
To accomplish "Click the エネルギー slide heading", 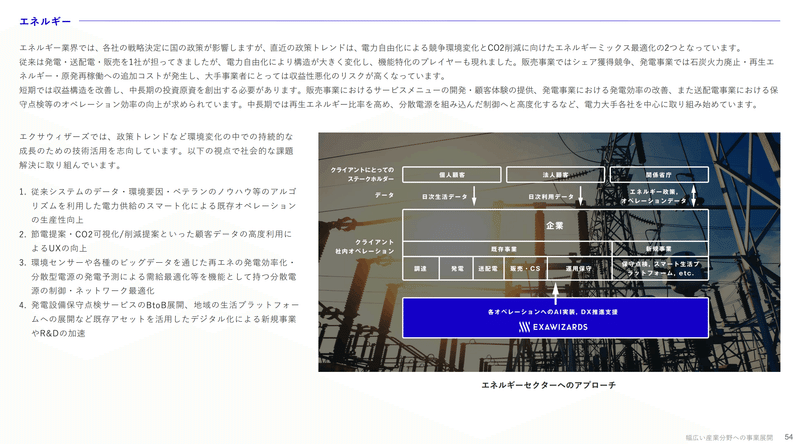I will tap(45, 21).
